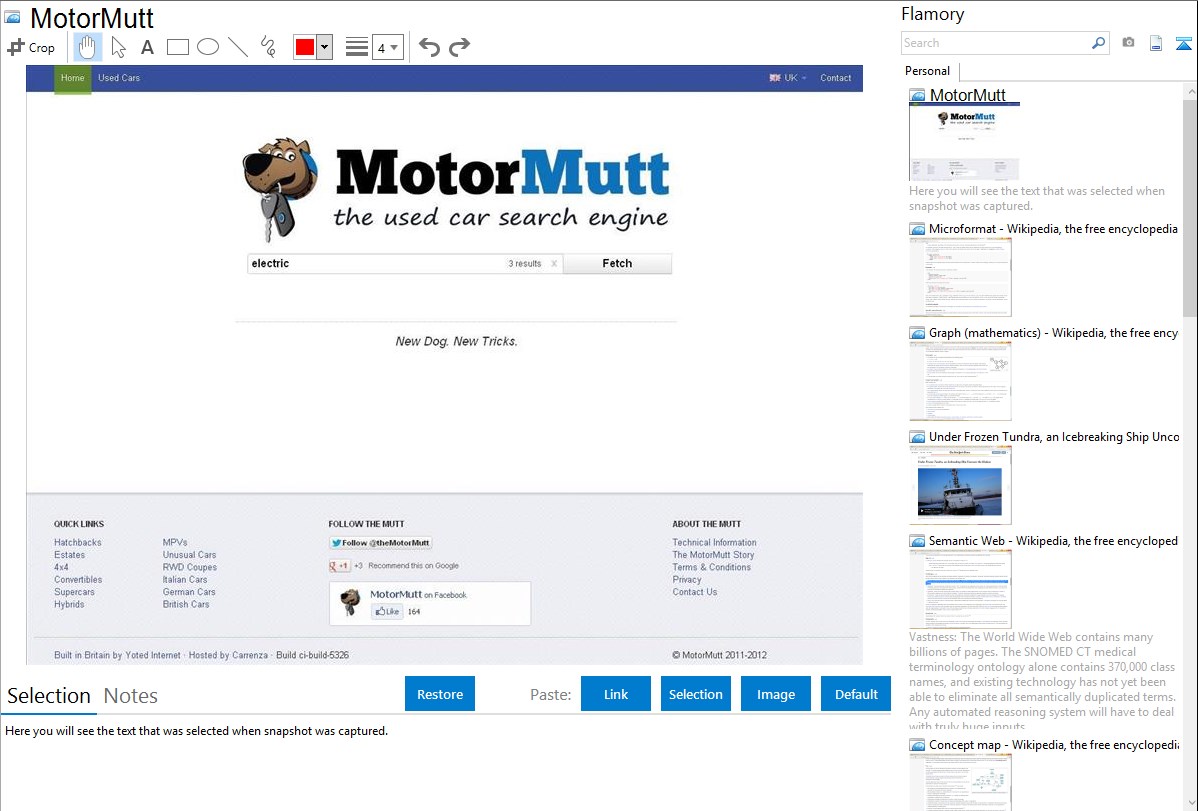
Task: Paste as Image button
Action: [x=775, y=694]
